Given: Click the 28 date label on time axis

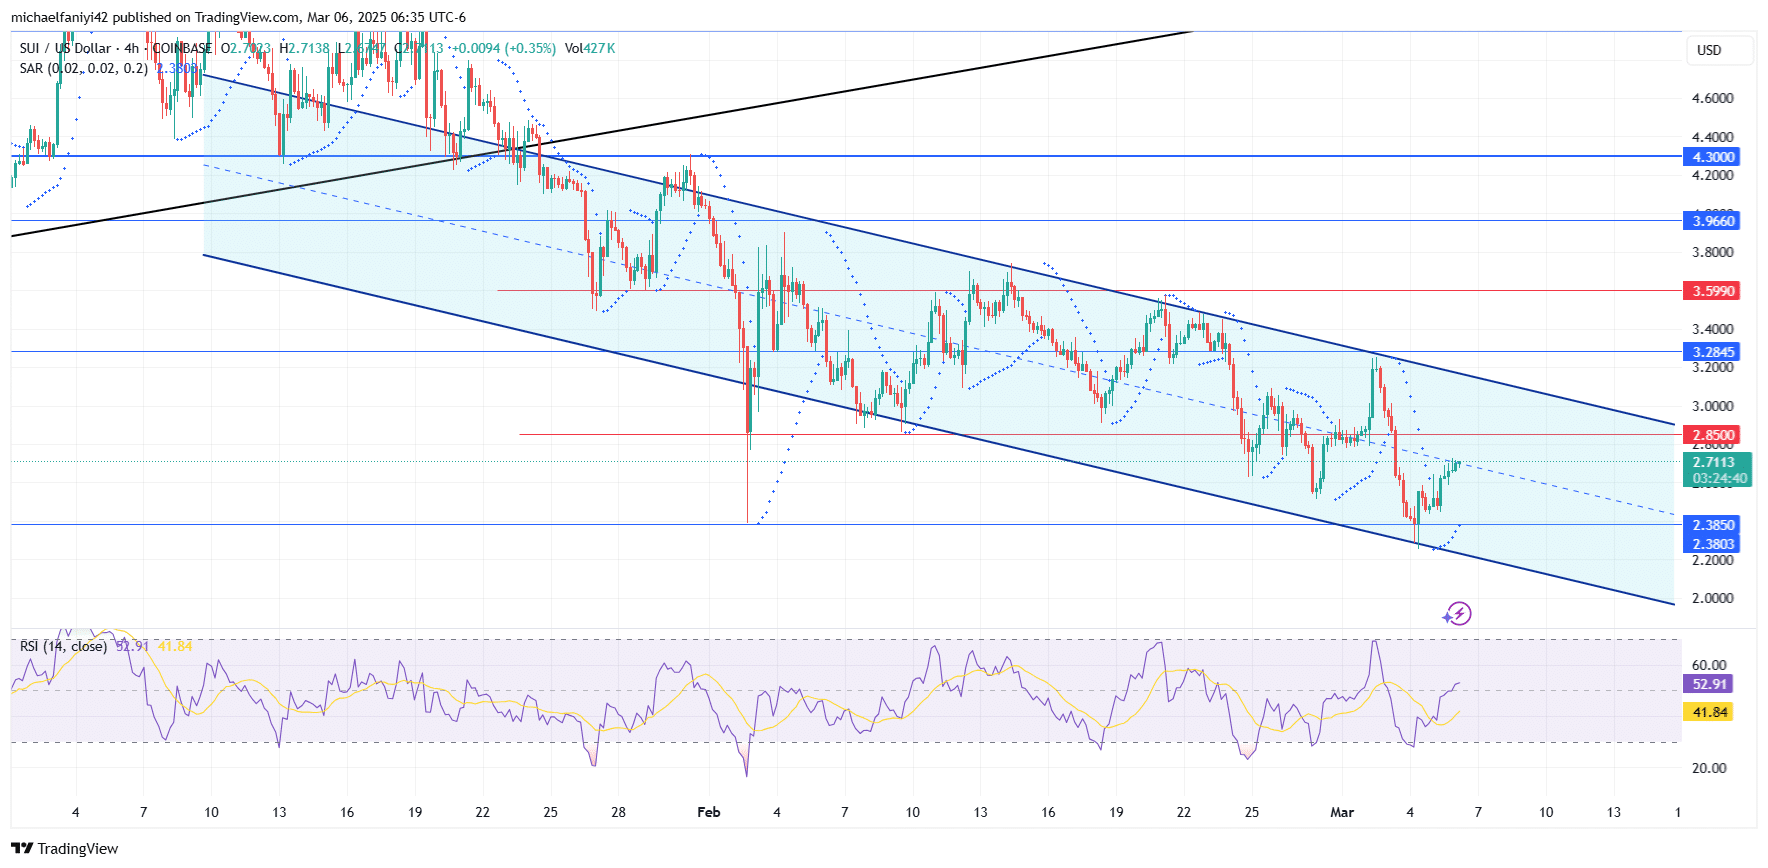Looking at the screenshot, I should coord(618,812).
